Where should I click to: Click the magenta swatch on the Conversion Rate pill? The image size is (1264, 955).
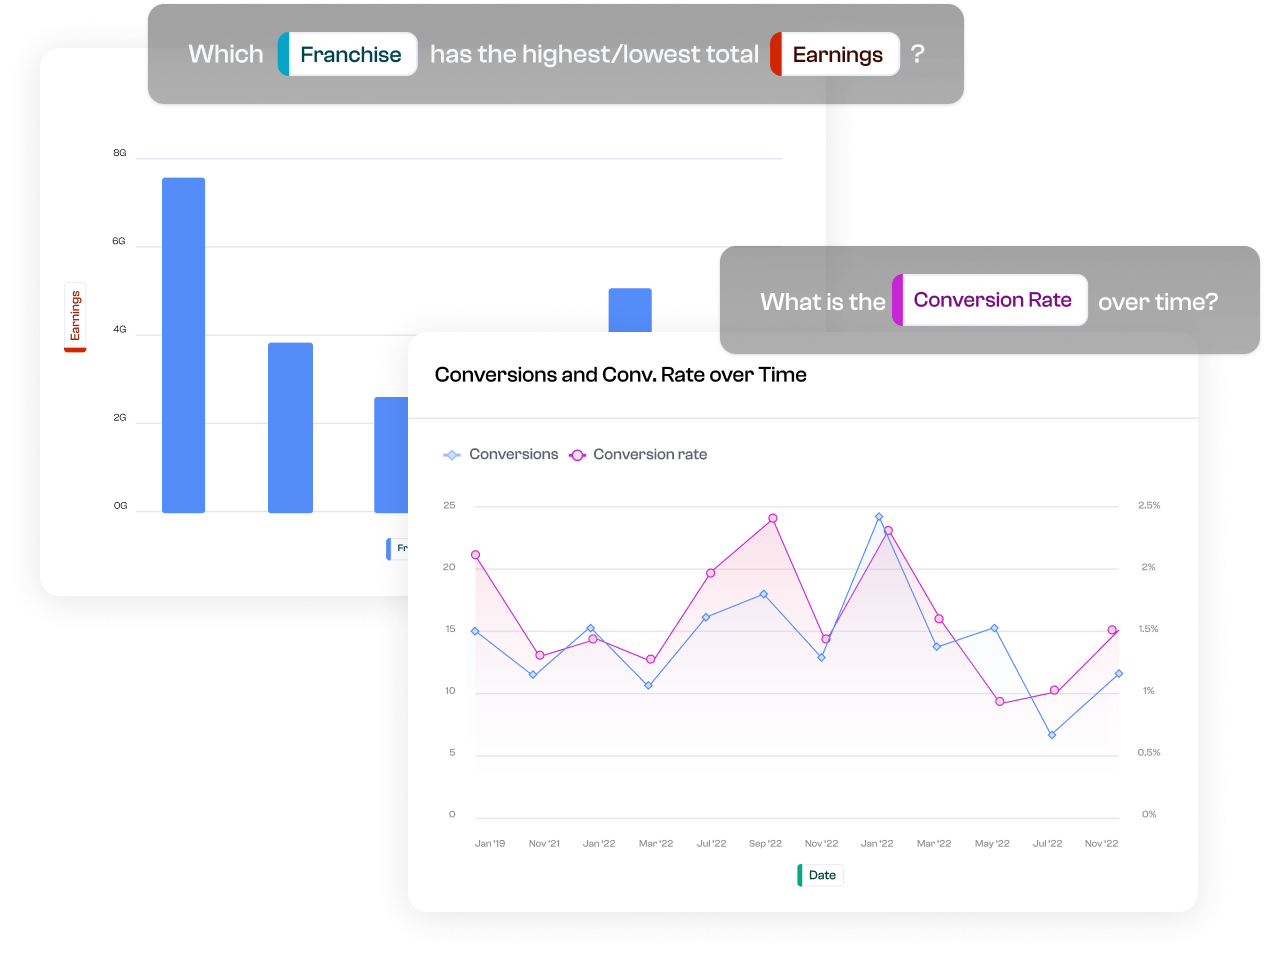coord(898,300)
